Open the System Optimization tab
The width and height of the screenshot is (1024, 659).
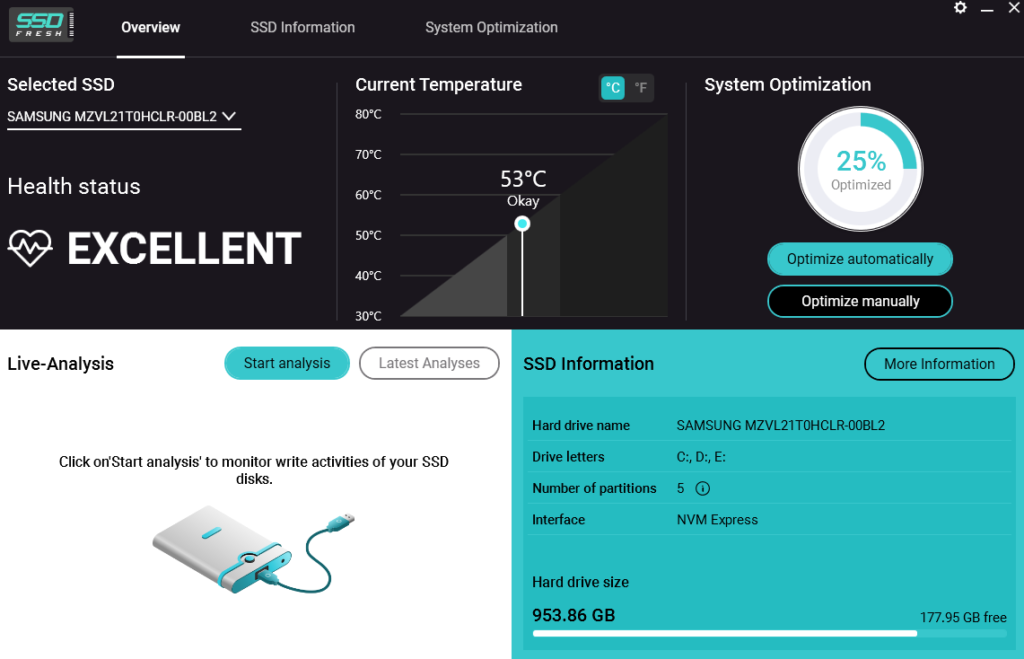491,27
